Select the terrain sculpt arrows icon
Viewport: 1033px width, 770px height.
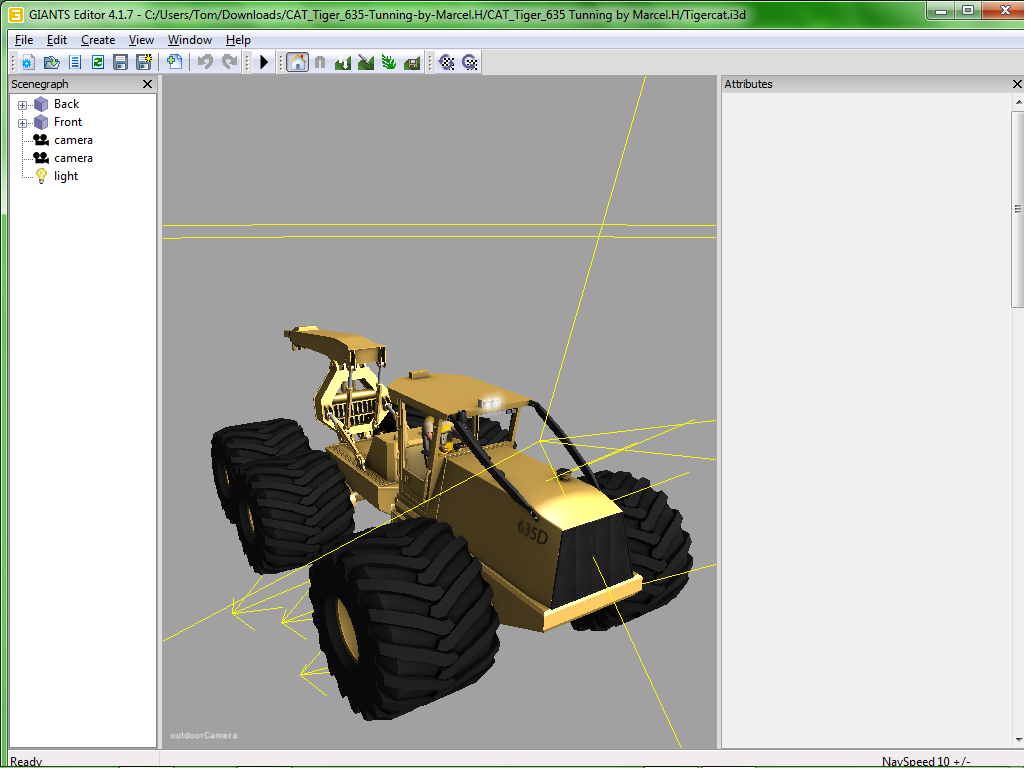[x=343, y=63]
